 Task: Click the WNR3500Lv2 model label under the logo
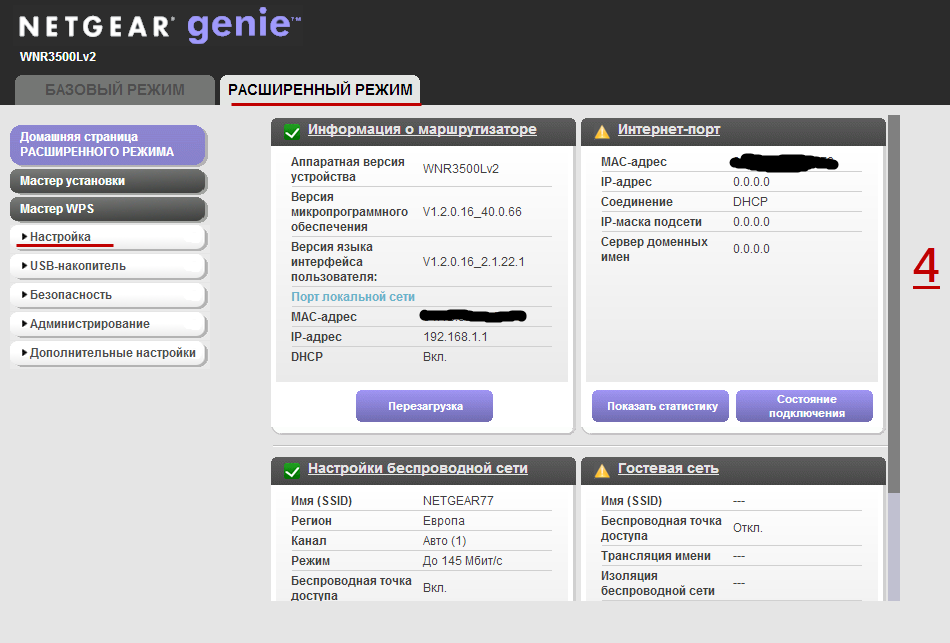click(58, 57)
